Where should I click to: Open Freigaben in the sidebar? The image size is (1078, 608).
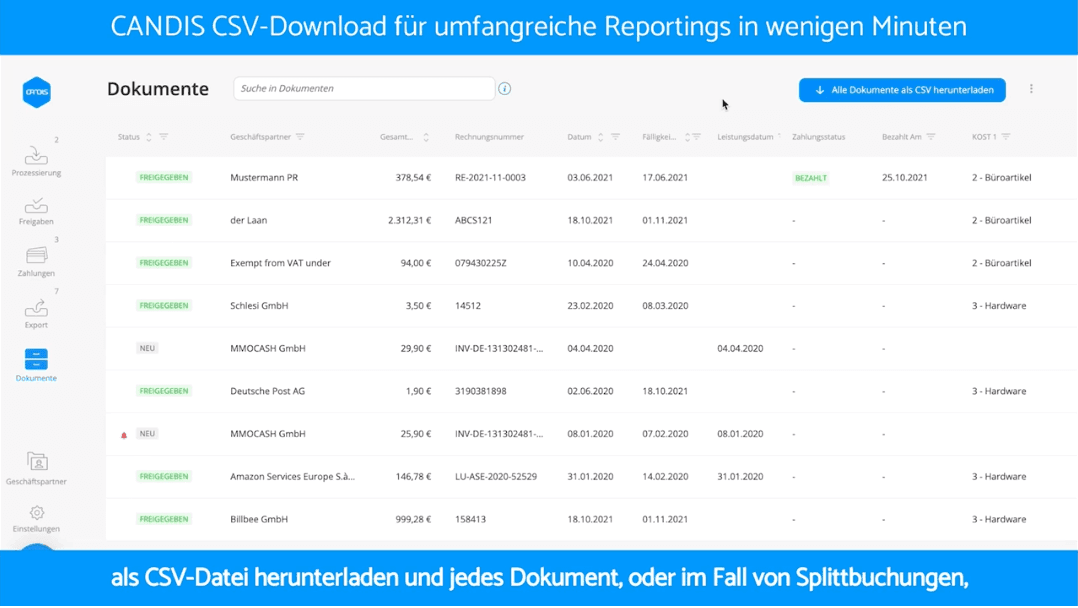pyautogui.click(x=36, y=211)
